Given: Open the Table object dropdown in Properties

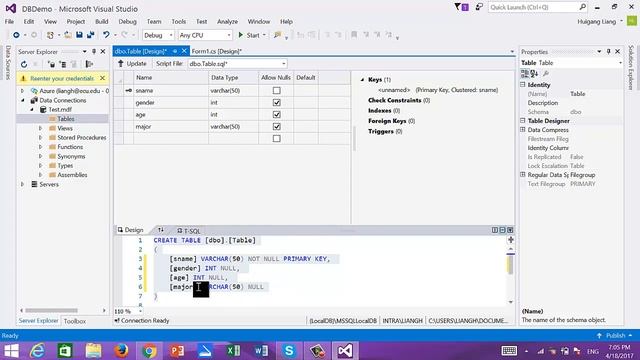Looking at the screenshot, I should tap(571, 63).
